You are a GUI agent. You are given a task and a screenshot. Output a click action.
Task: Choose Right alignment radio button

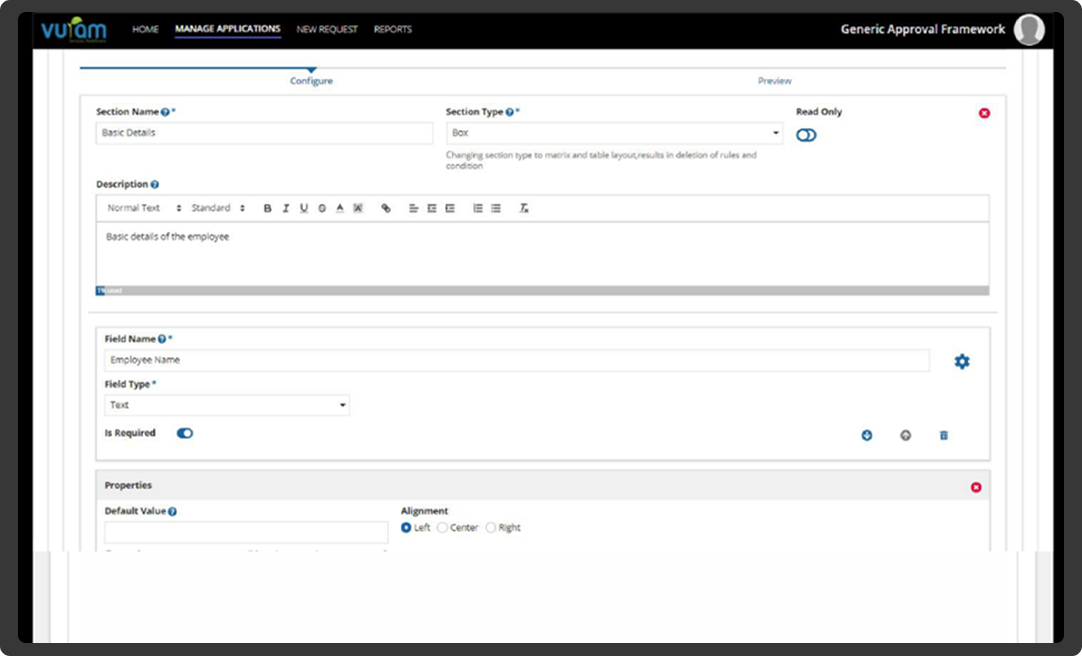490,527
